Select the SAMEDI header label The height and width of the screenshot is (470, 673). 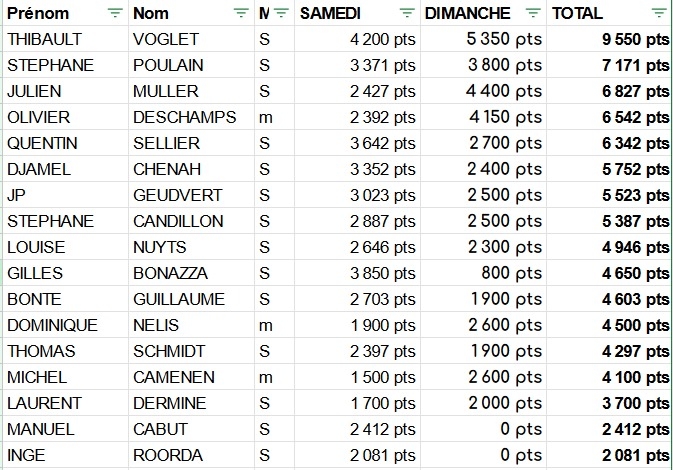pos(331,14)
